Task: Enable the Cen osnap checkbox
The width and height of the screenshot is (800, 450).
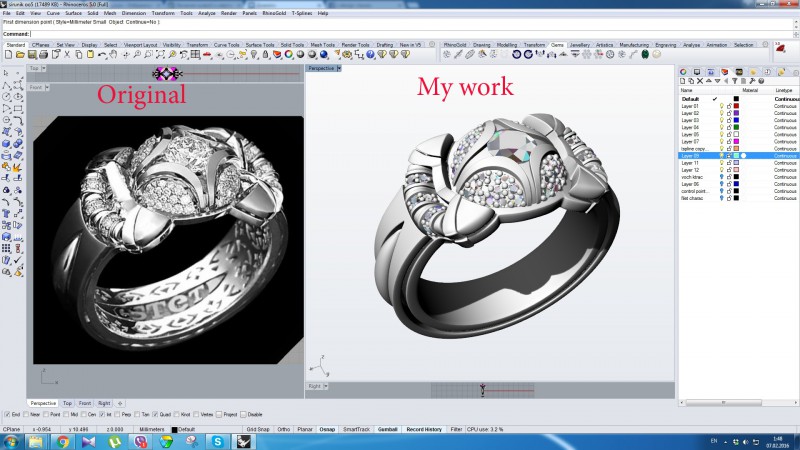Action: click(x=84, y=415)
